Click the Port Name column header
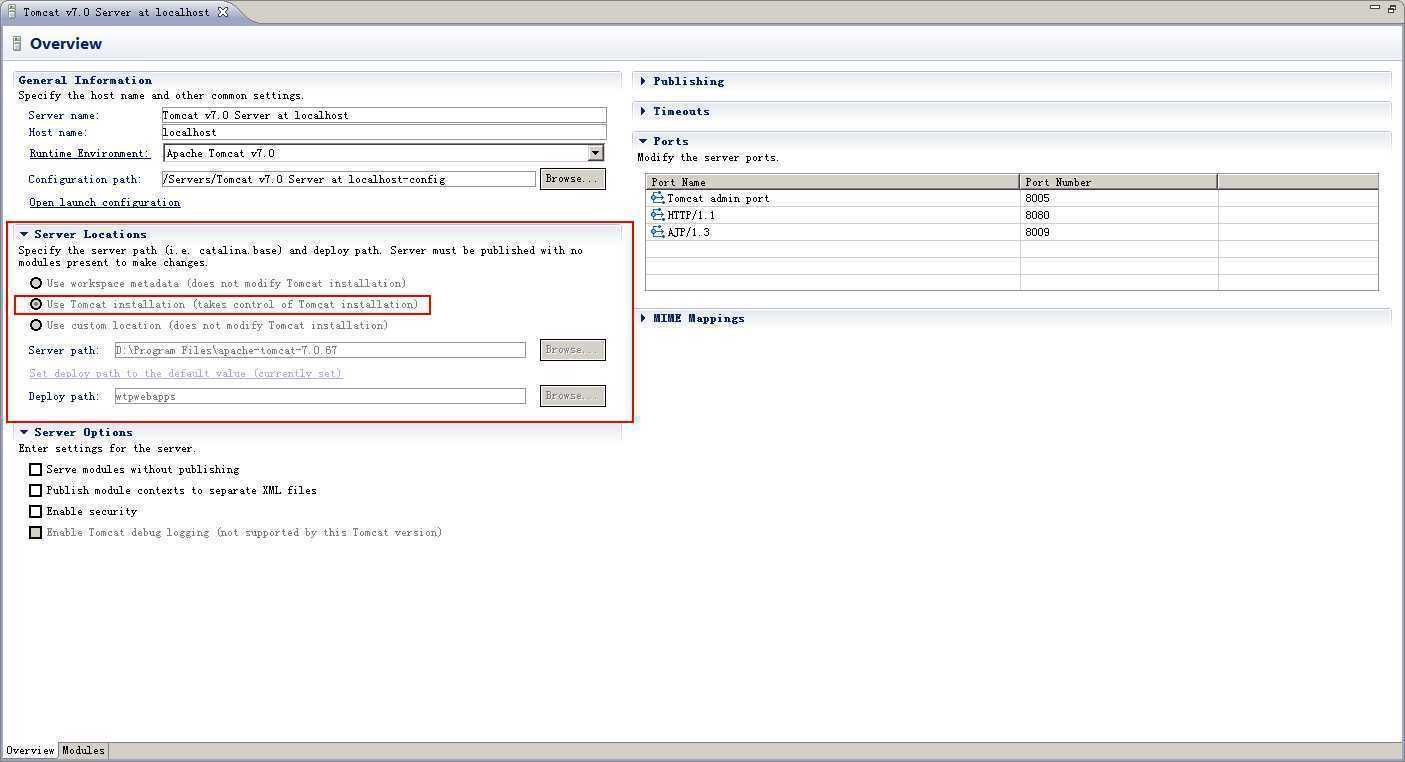Screen dimensions: 1405x762 click(x=833, y=182)
